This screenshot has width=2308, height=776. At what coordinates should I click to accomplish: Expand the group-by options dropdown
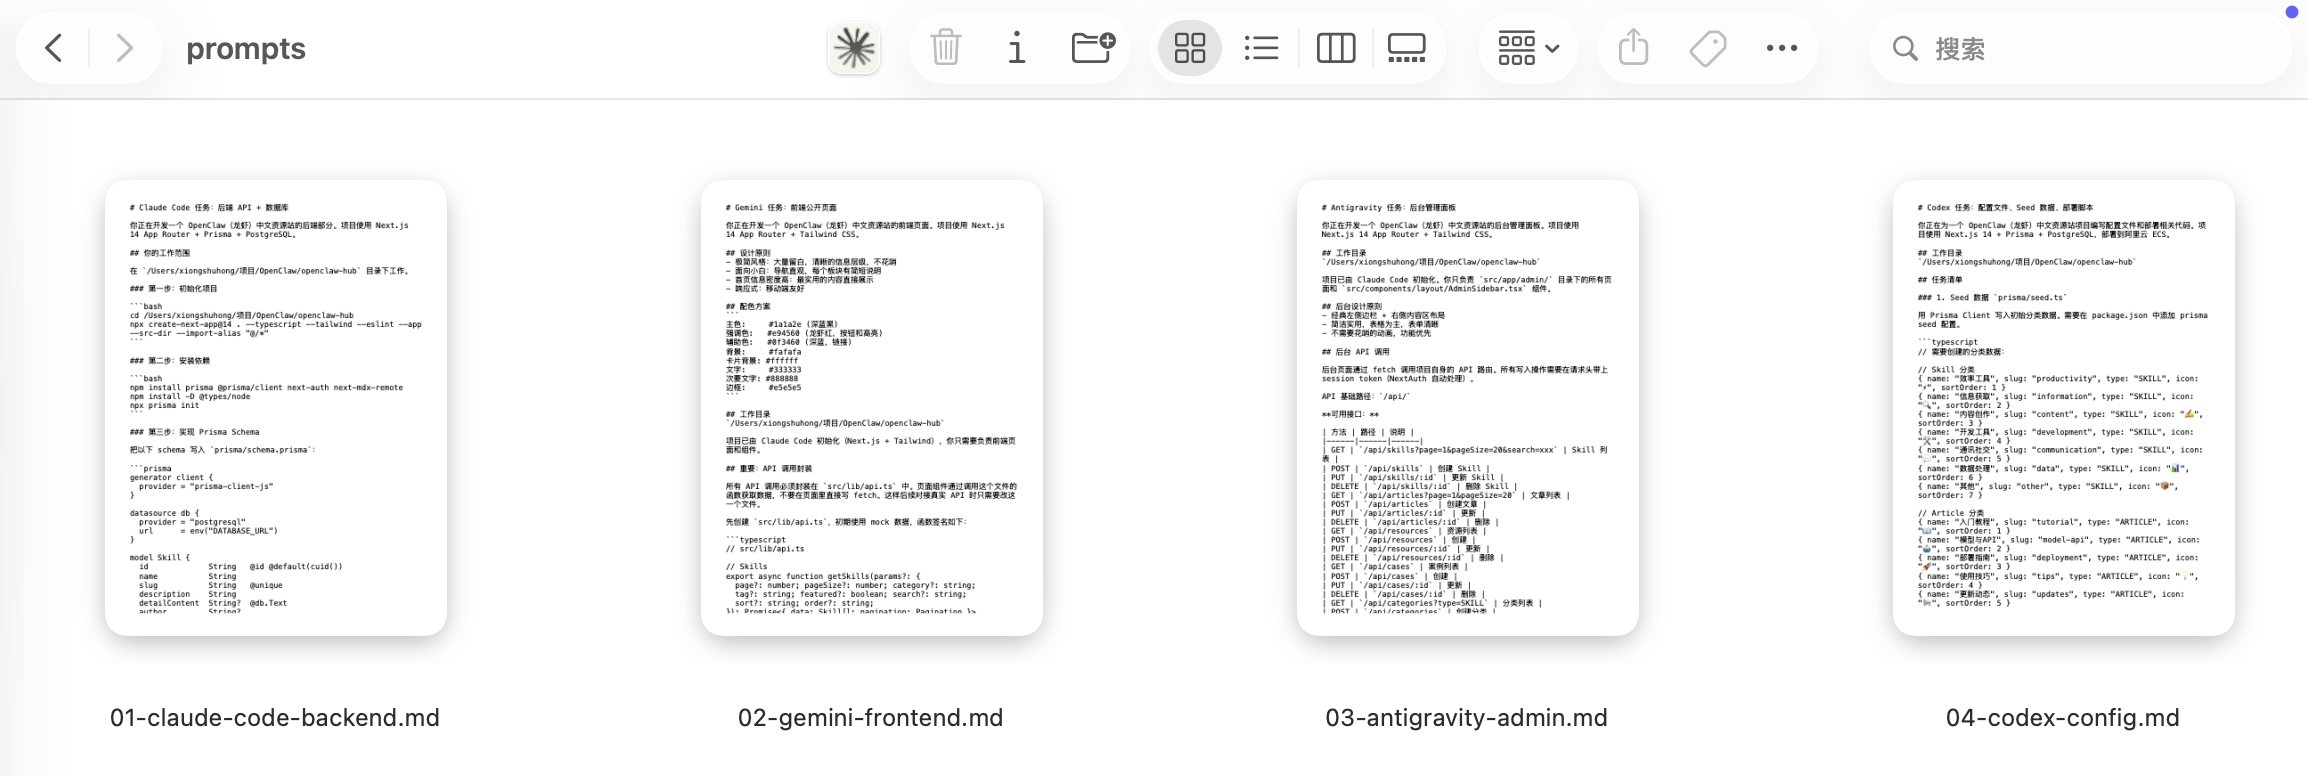click(1528, 48)
